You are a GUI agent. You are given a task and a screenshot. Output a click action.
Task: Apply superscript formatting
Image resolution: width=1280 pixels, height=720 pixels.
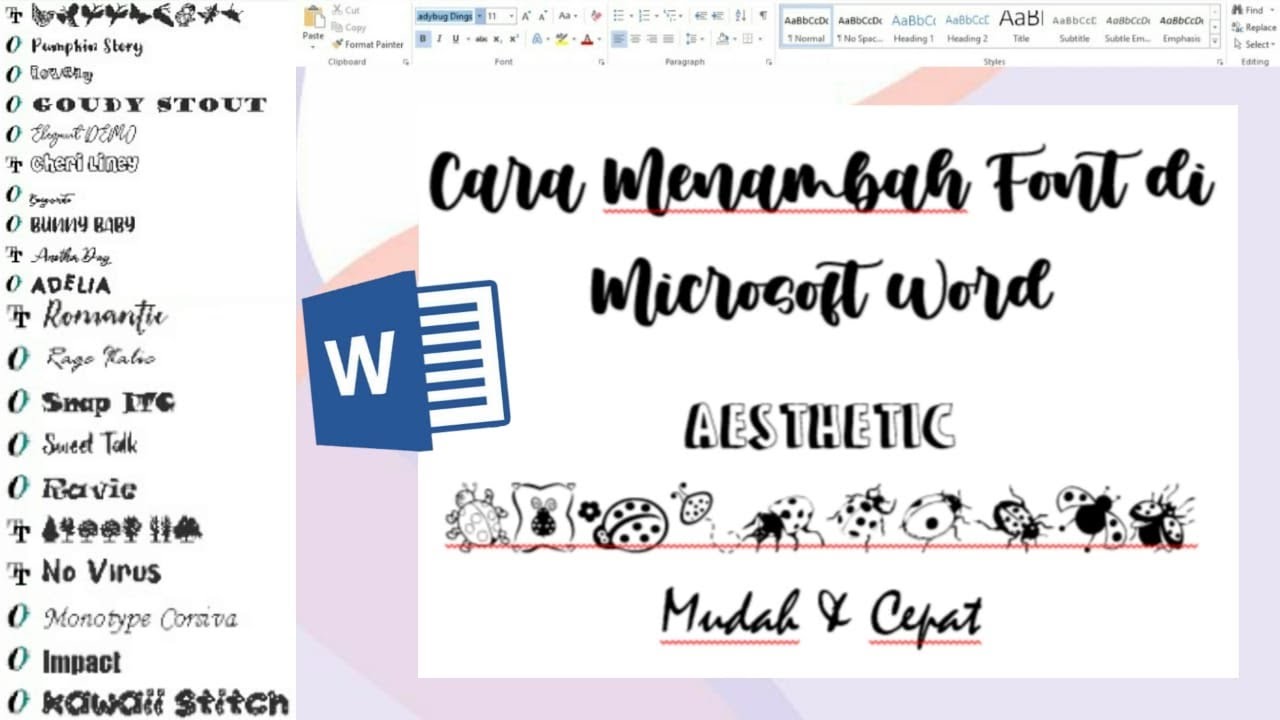(x=513, y=39)
